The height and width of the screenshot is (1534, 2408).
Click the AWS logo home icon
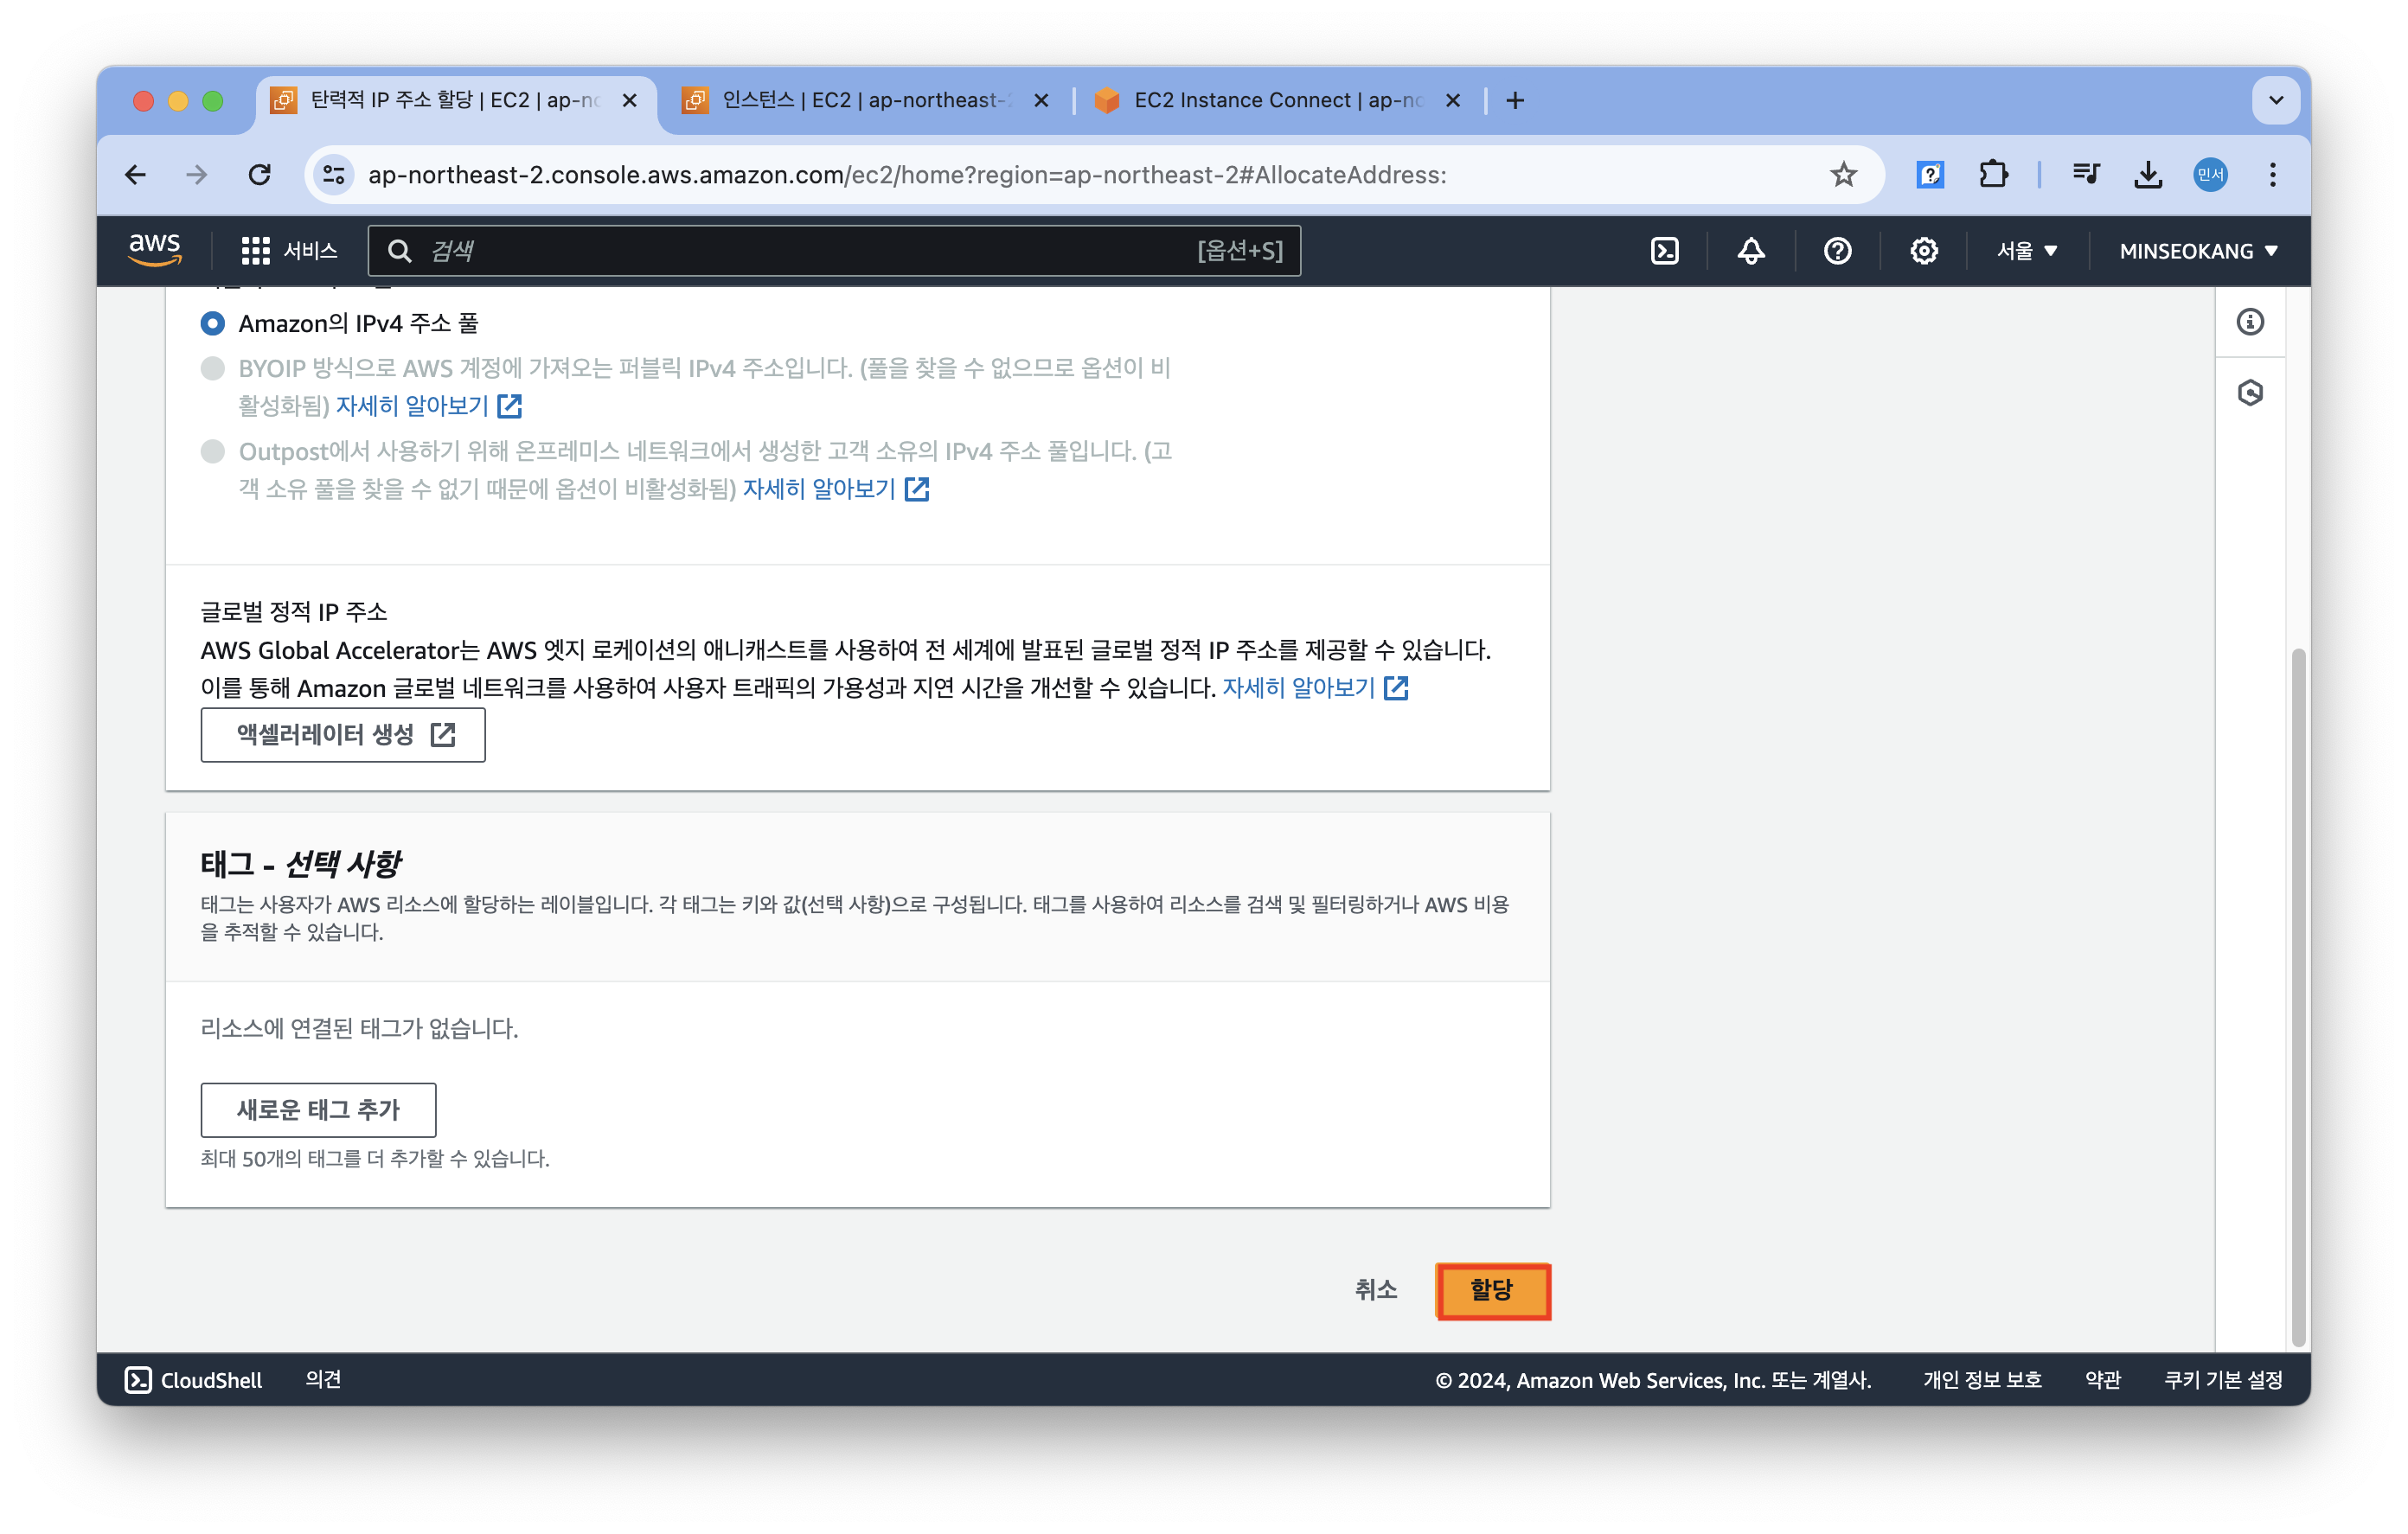(x=155, y=249)
